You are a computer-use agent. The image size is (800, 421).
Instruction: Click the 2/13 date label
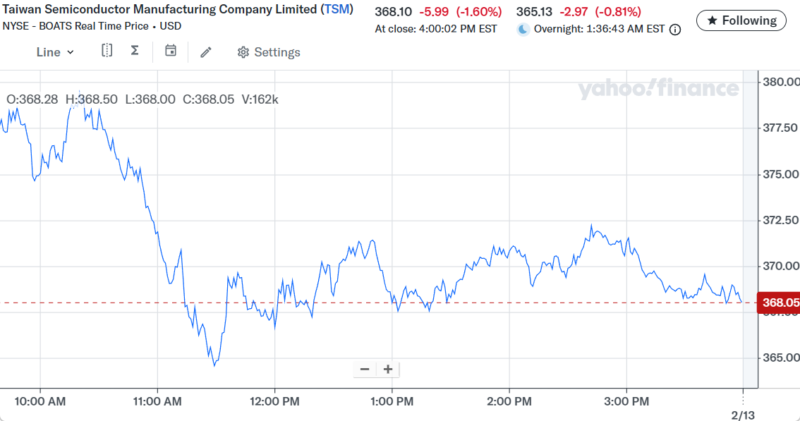(743, 412)
